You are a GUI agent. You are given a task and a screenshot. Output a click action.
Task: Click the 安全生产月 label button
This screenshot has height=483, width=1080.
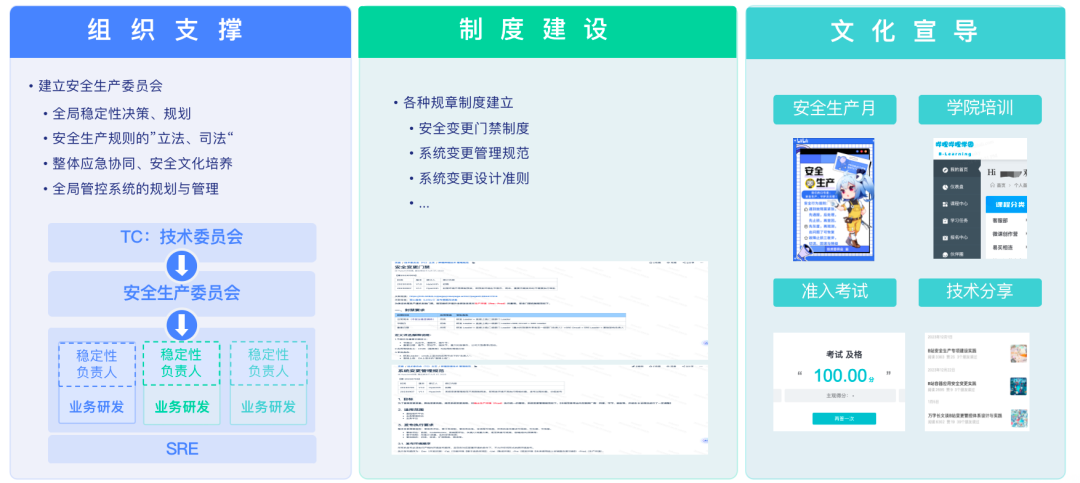point(834,110)
